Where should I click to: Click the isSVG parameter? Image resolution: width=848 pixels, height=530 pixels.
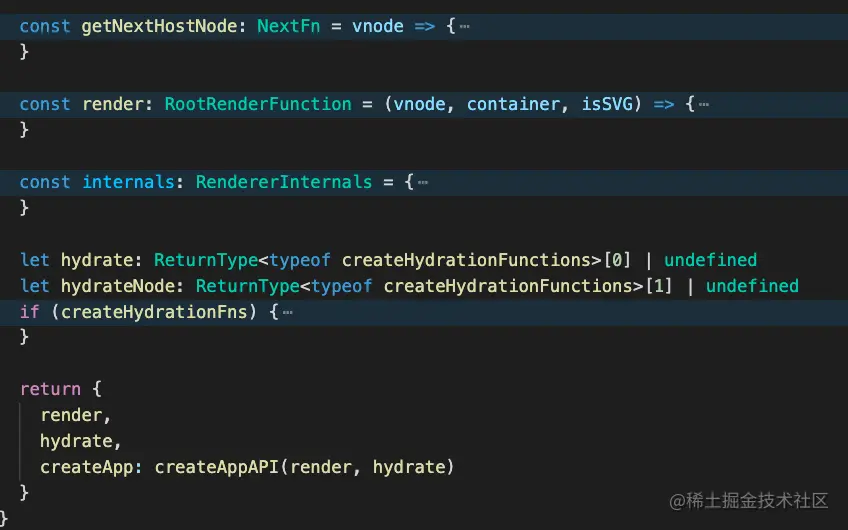[607, 104]
